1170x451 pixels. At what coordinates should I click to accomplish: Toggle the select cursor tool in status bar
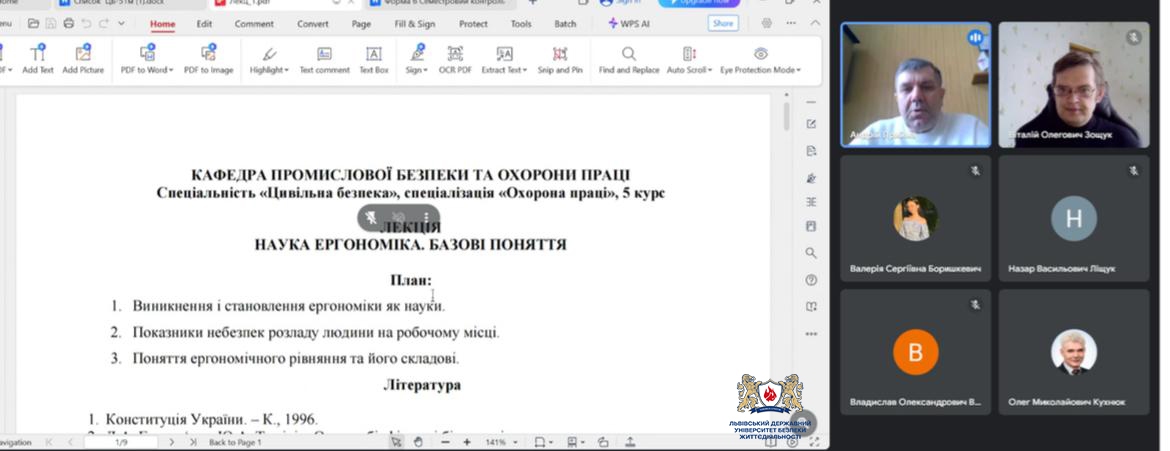coord(396,442)
